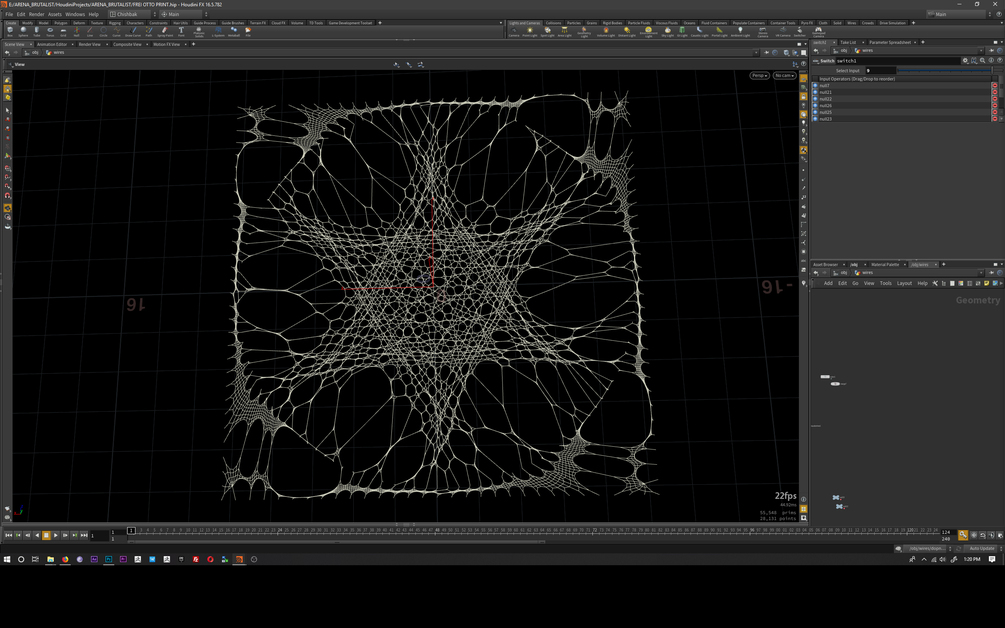Pick the Torus shelf tool
This screenshot has width=1005, height=628.
(50, 31)
